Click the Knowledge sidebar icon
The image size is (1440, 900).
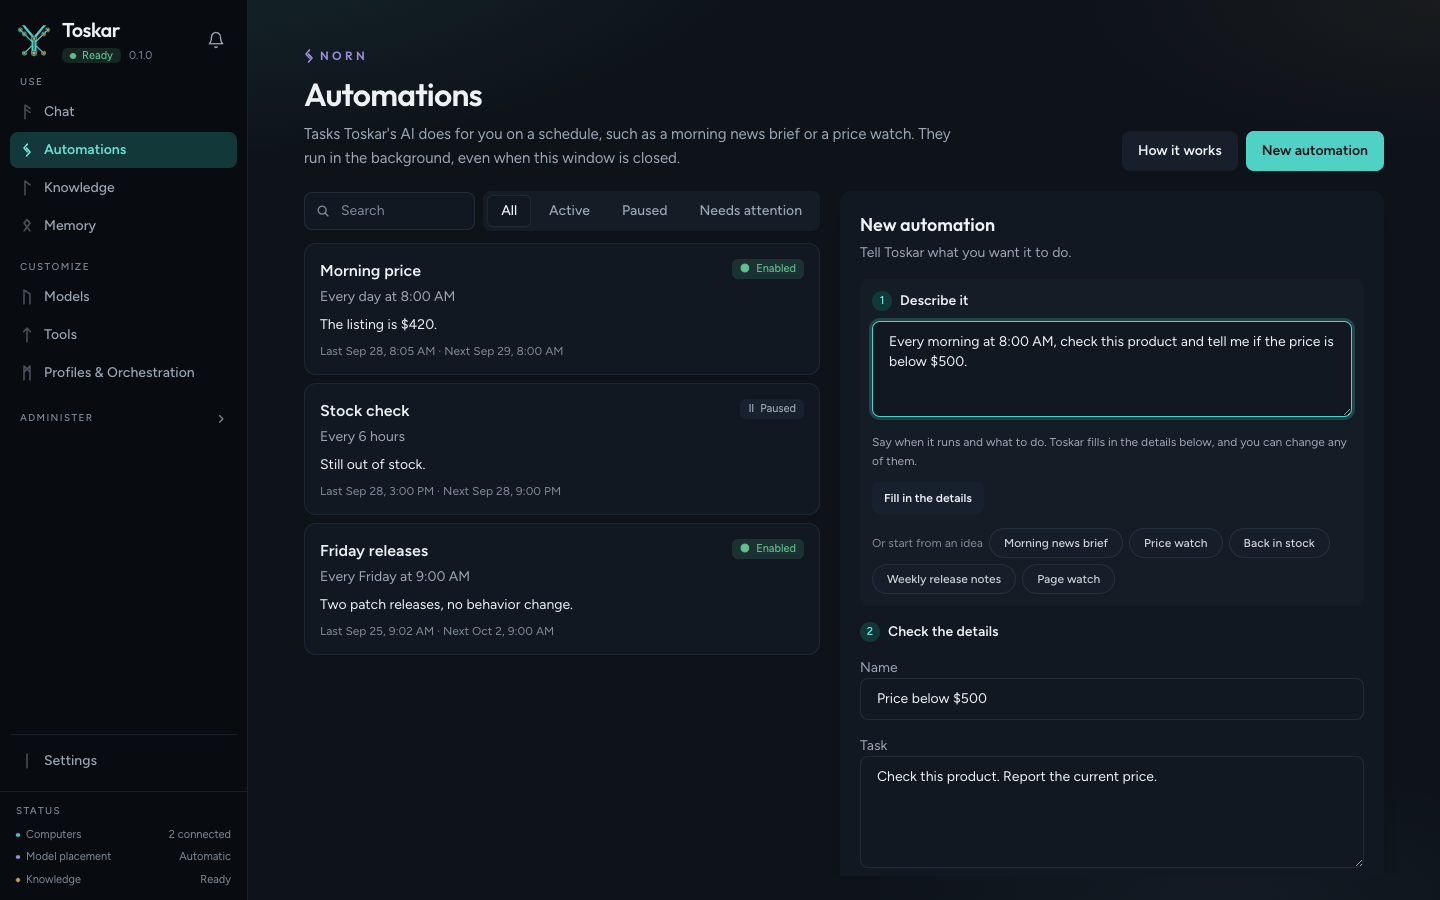click(27, 188)
